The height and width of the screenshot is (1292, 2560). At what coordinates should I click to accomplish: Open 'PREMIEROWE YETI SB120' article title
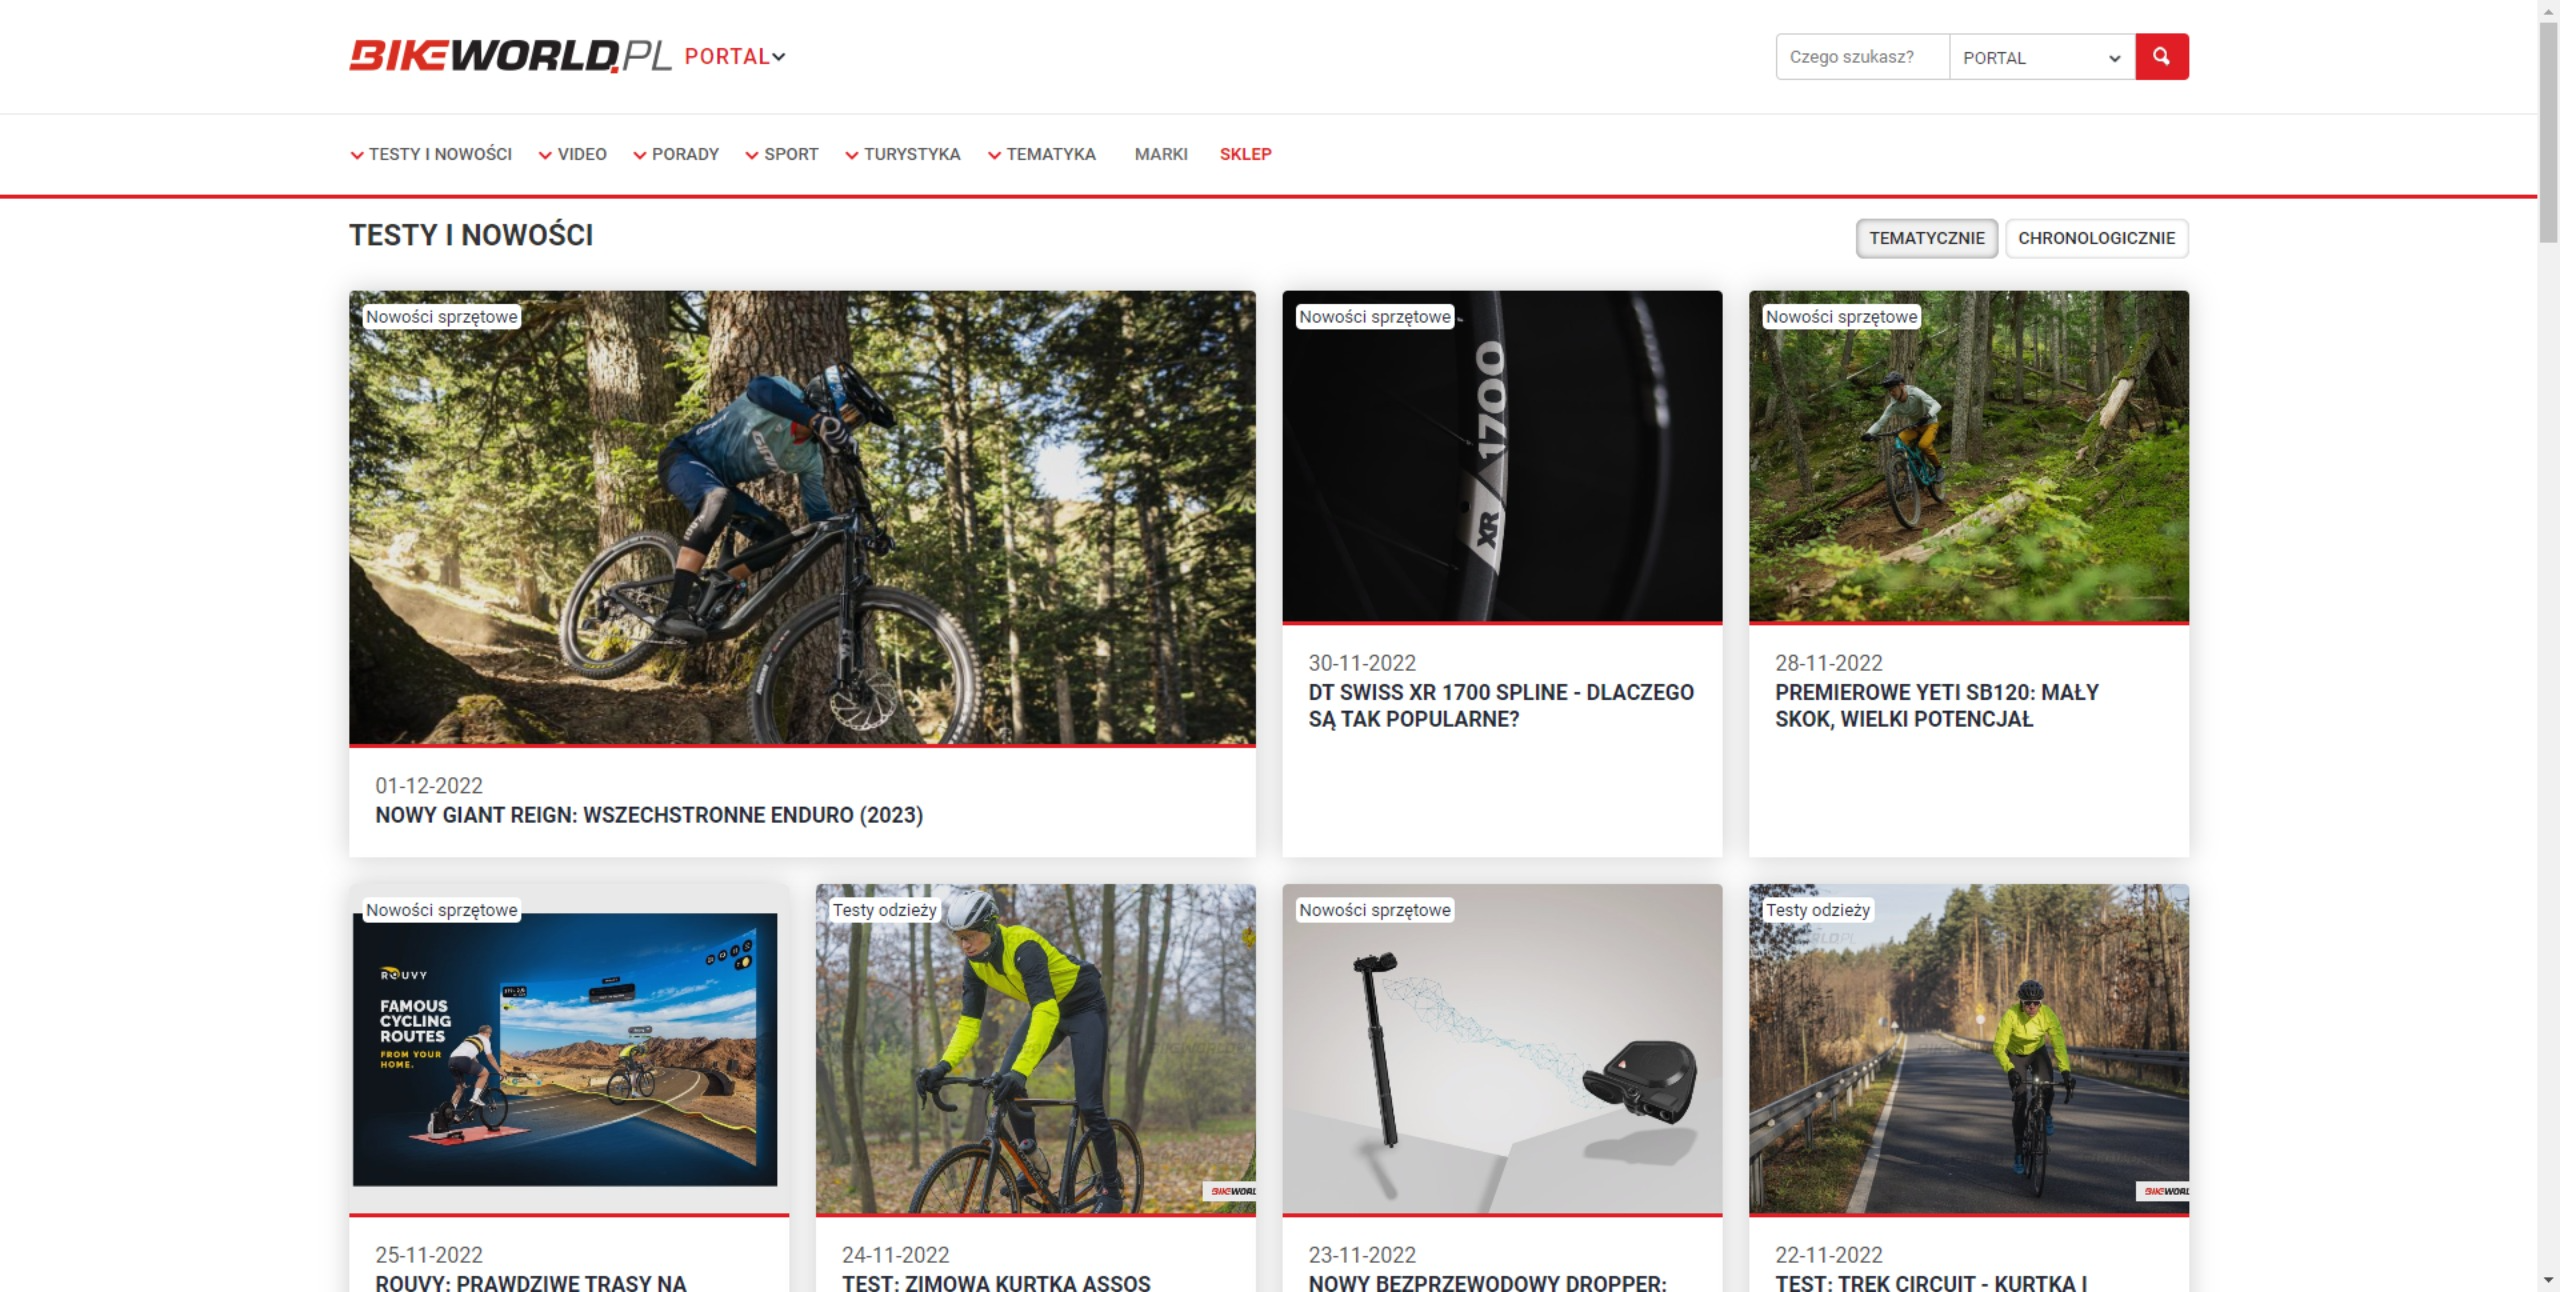(x=1936, y=705)
